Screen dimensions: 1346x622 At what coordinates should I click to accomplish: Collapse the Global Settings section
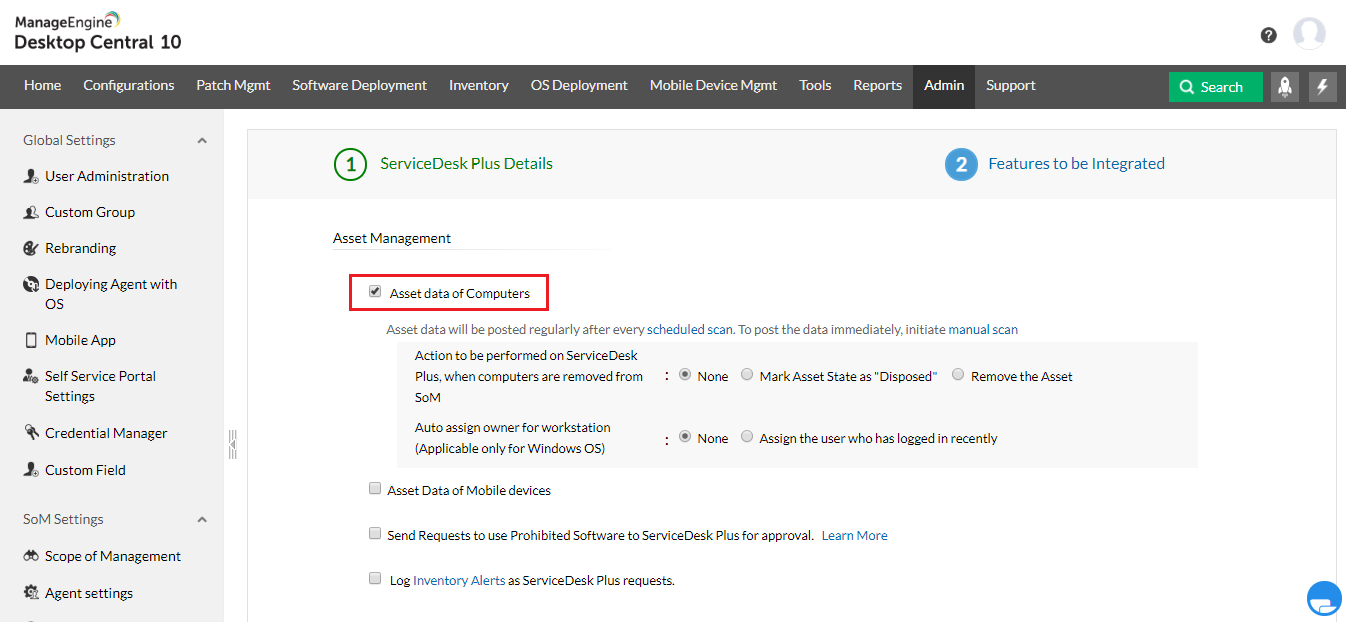point(202,141)
